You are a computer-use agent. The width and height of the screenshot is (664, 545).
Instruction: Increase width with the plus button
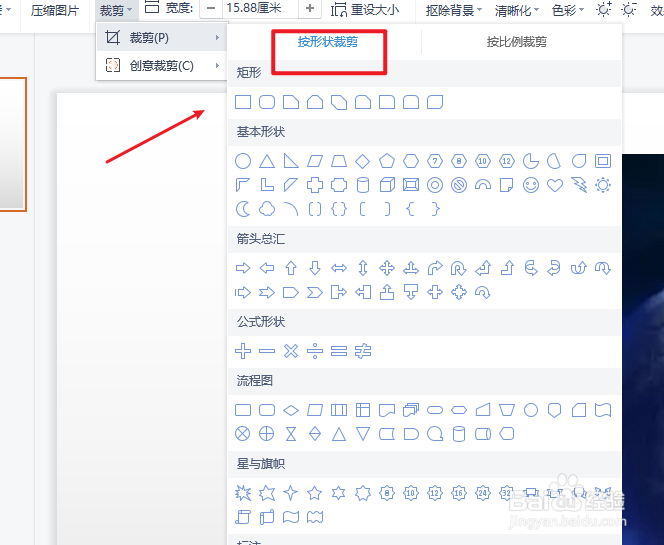pyautogui.click(x=310, y=8)
